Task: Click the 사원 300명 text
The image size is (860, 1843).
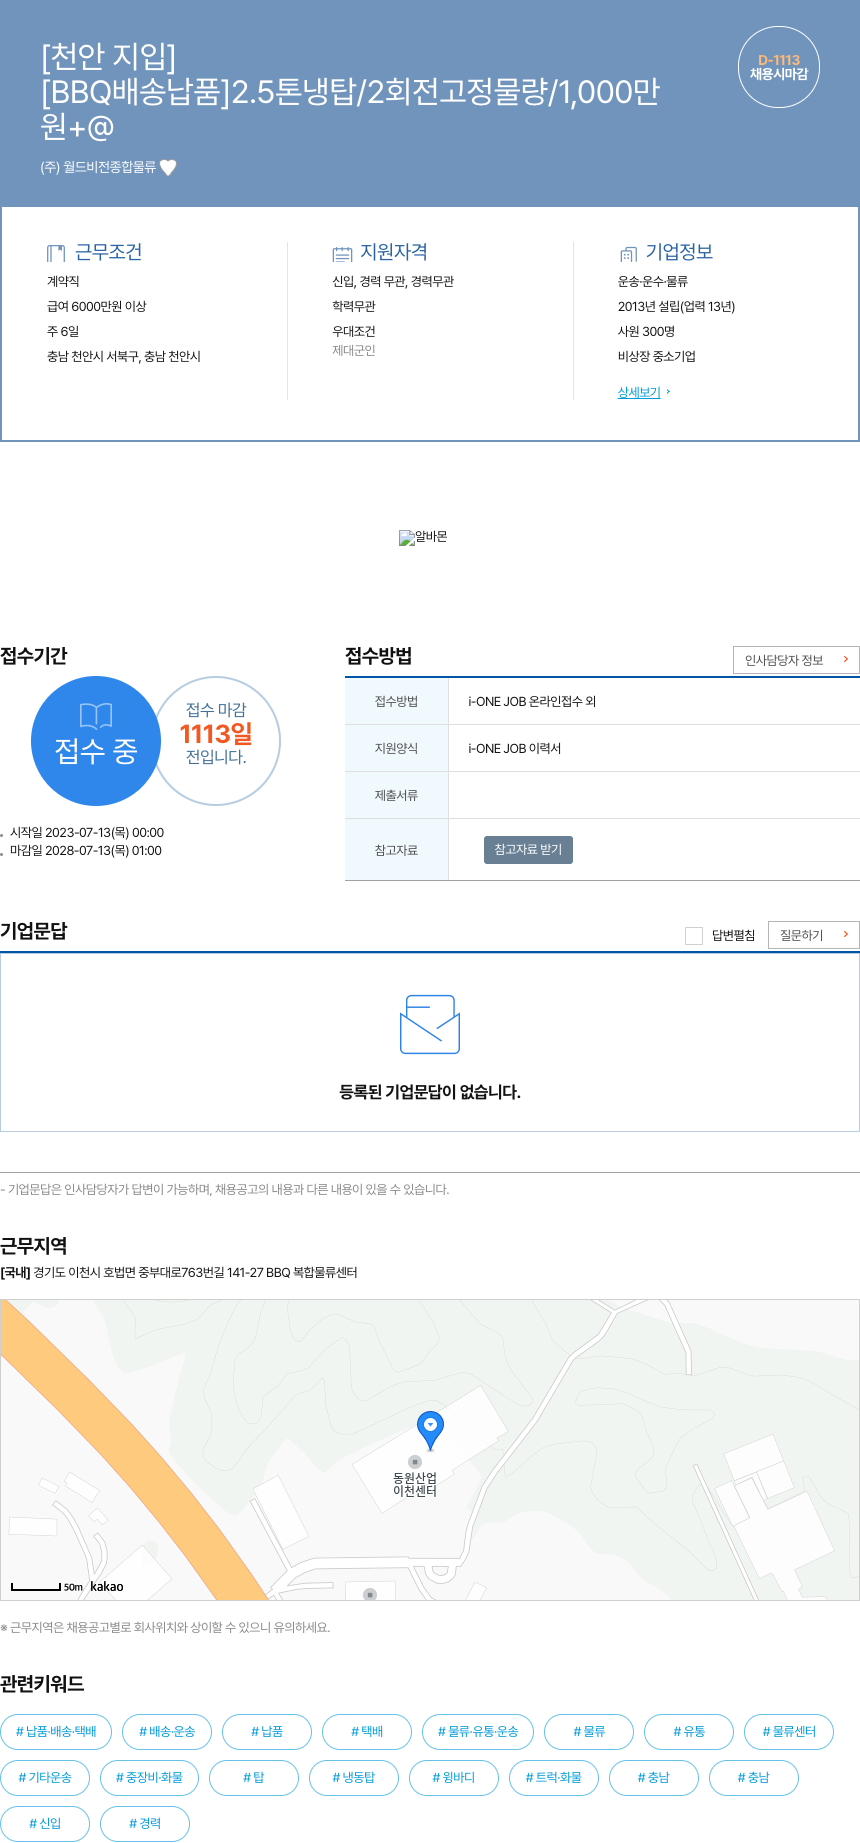Action: (646, 331)
